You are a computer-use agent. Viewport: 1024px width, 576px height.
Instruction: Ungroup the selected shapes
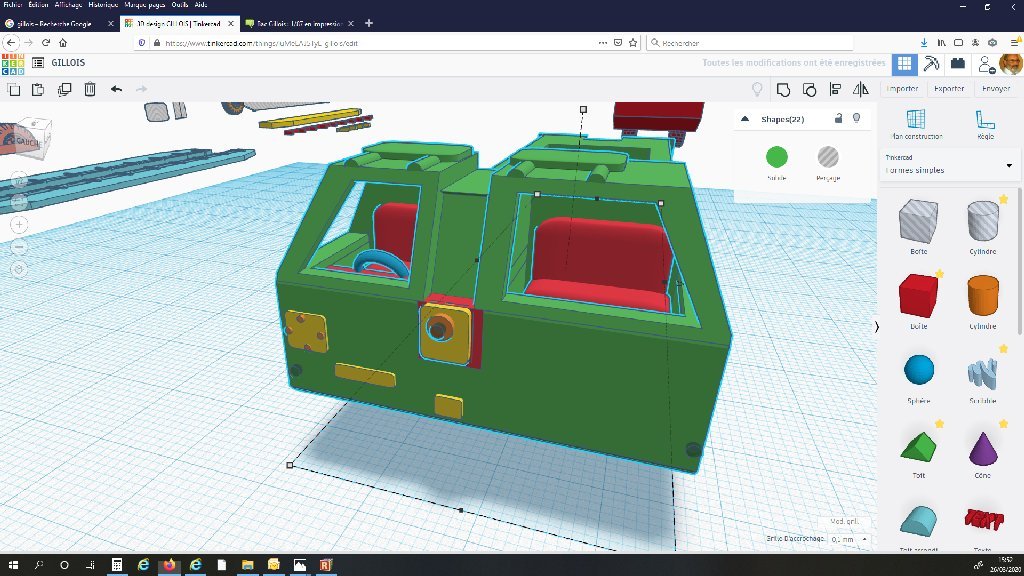[809, 89]
